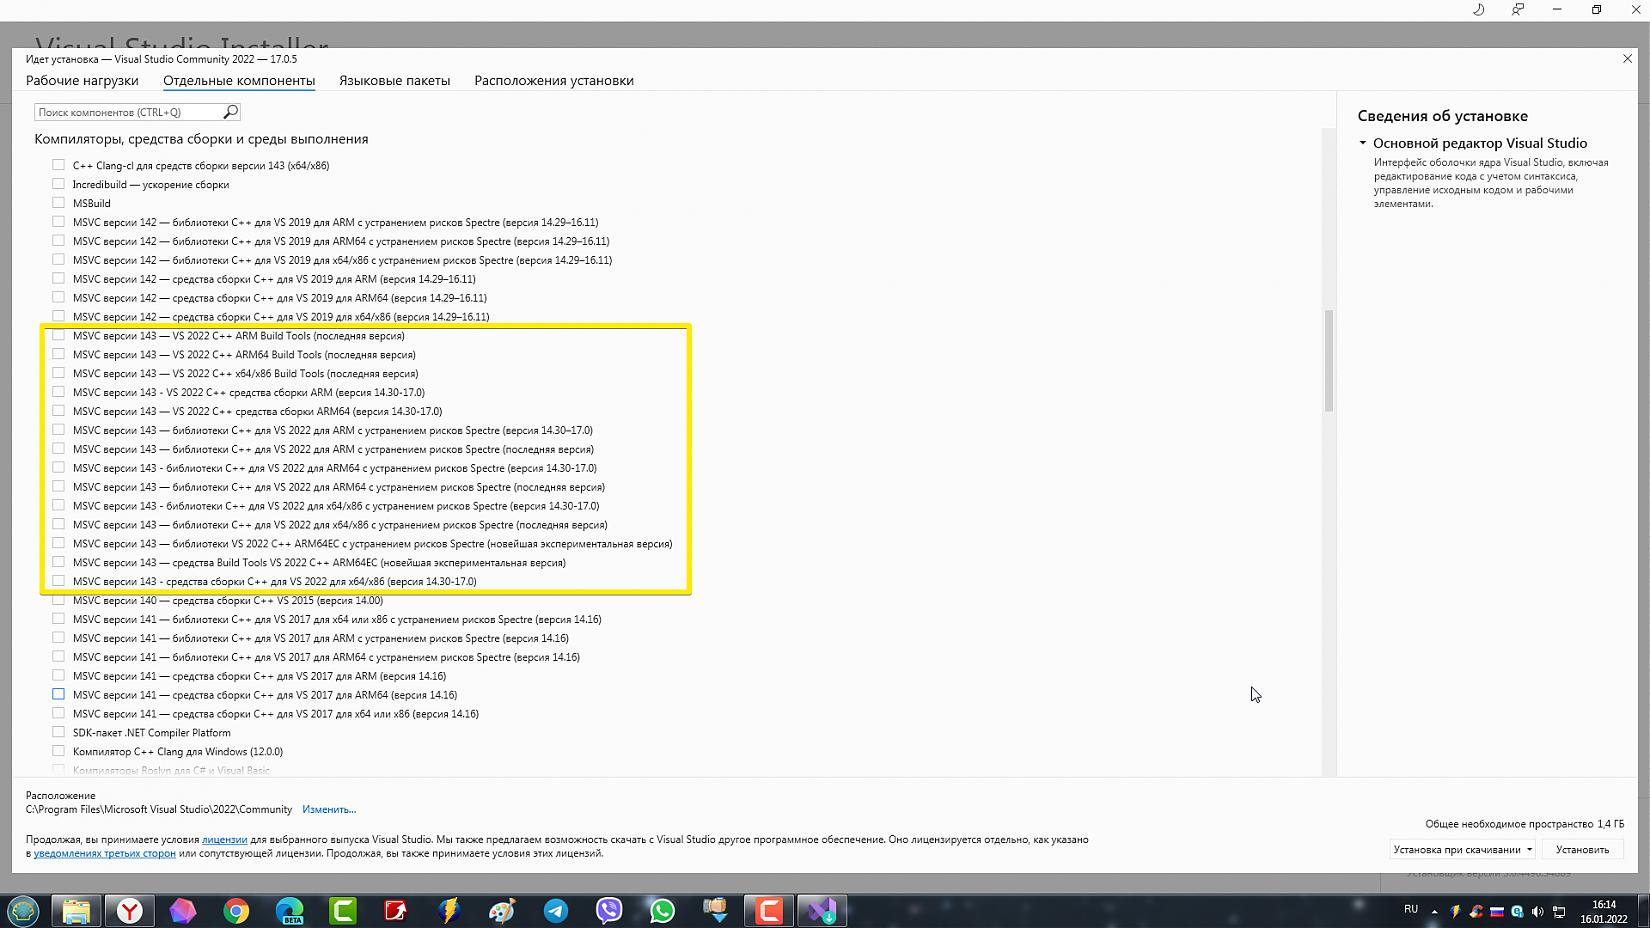The height and width of the screenshot is (928, 1650).
Task: Open уведомлениях третьих сторон link
Action: click(x=104, y=854)
